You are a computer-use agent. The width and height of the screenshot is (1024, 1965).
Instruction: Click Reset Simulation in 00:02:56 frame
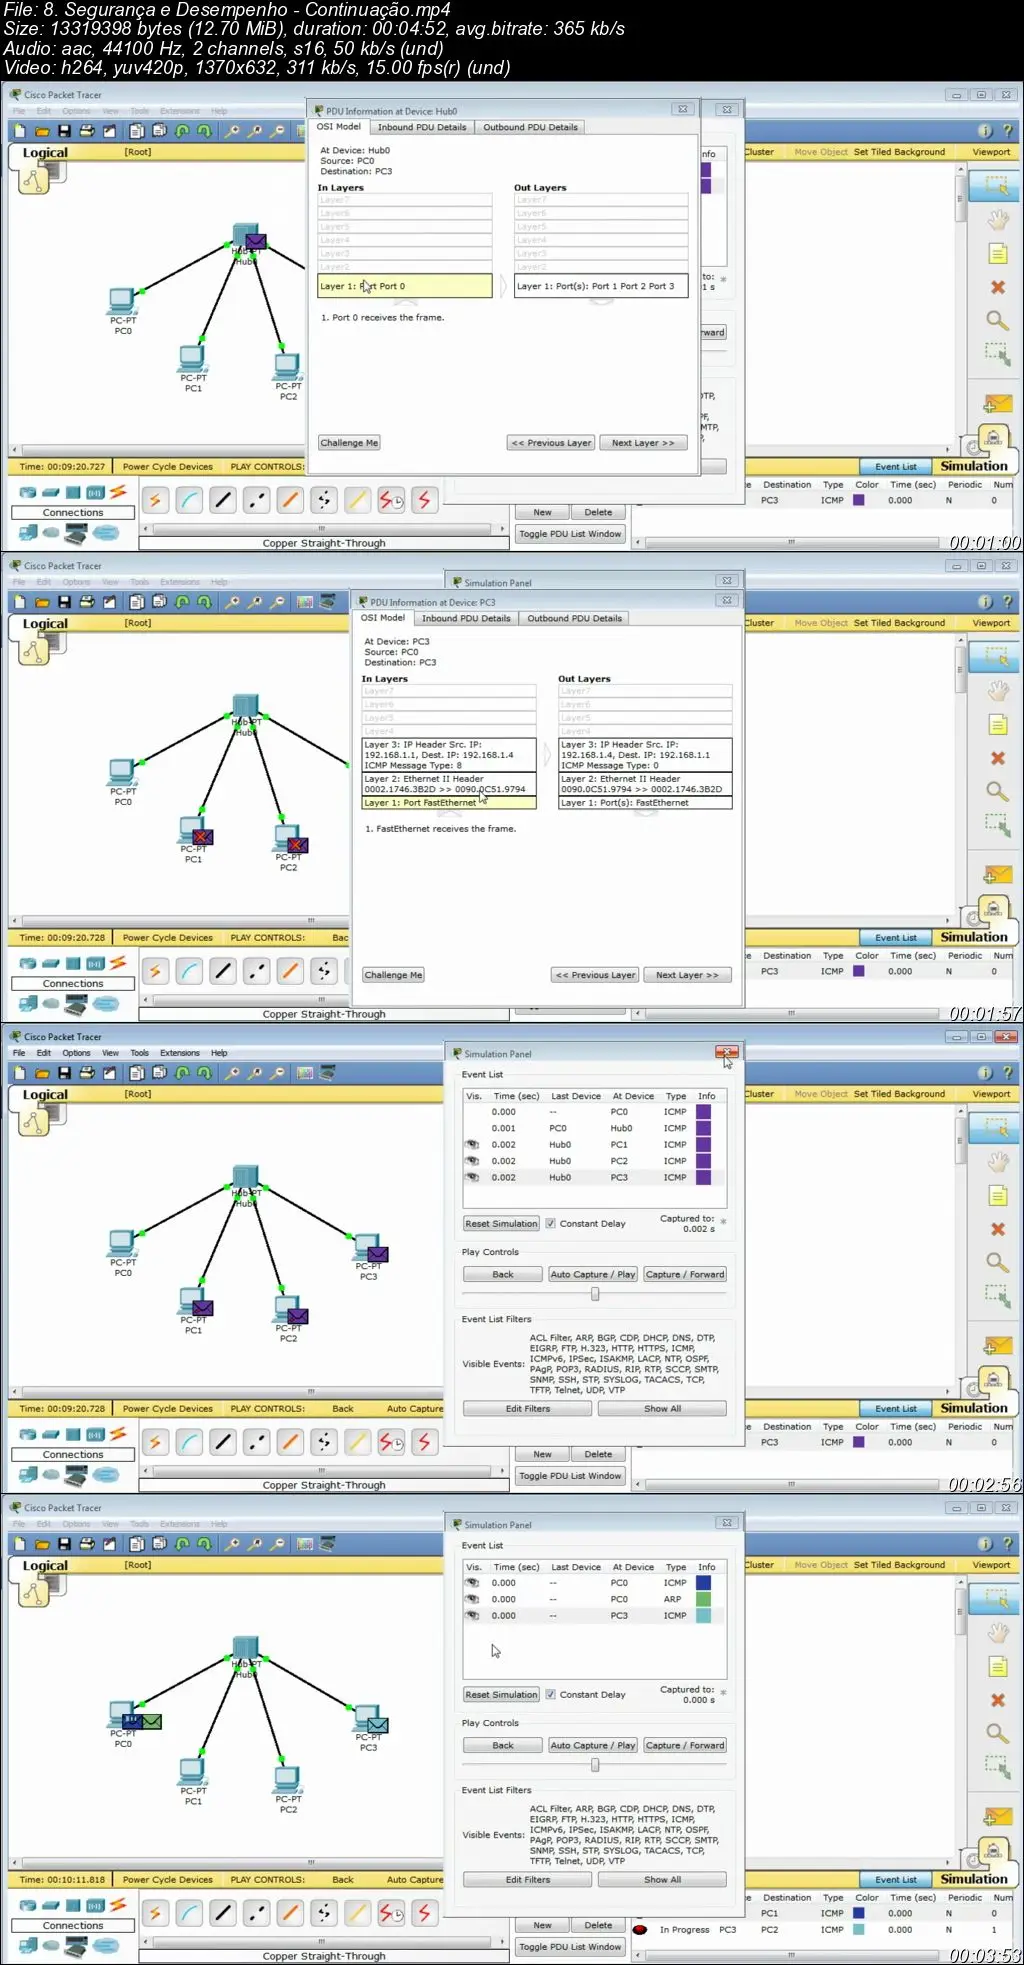pos(501,1223)
